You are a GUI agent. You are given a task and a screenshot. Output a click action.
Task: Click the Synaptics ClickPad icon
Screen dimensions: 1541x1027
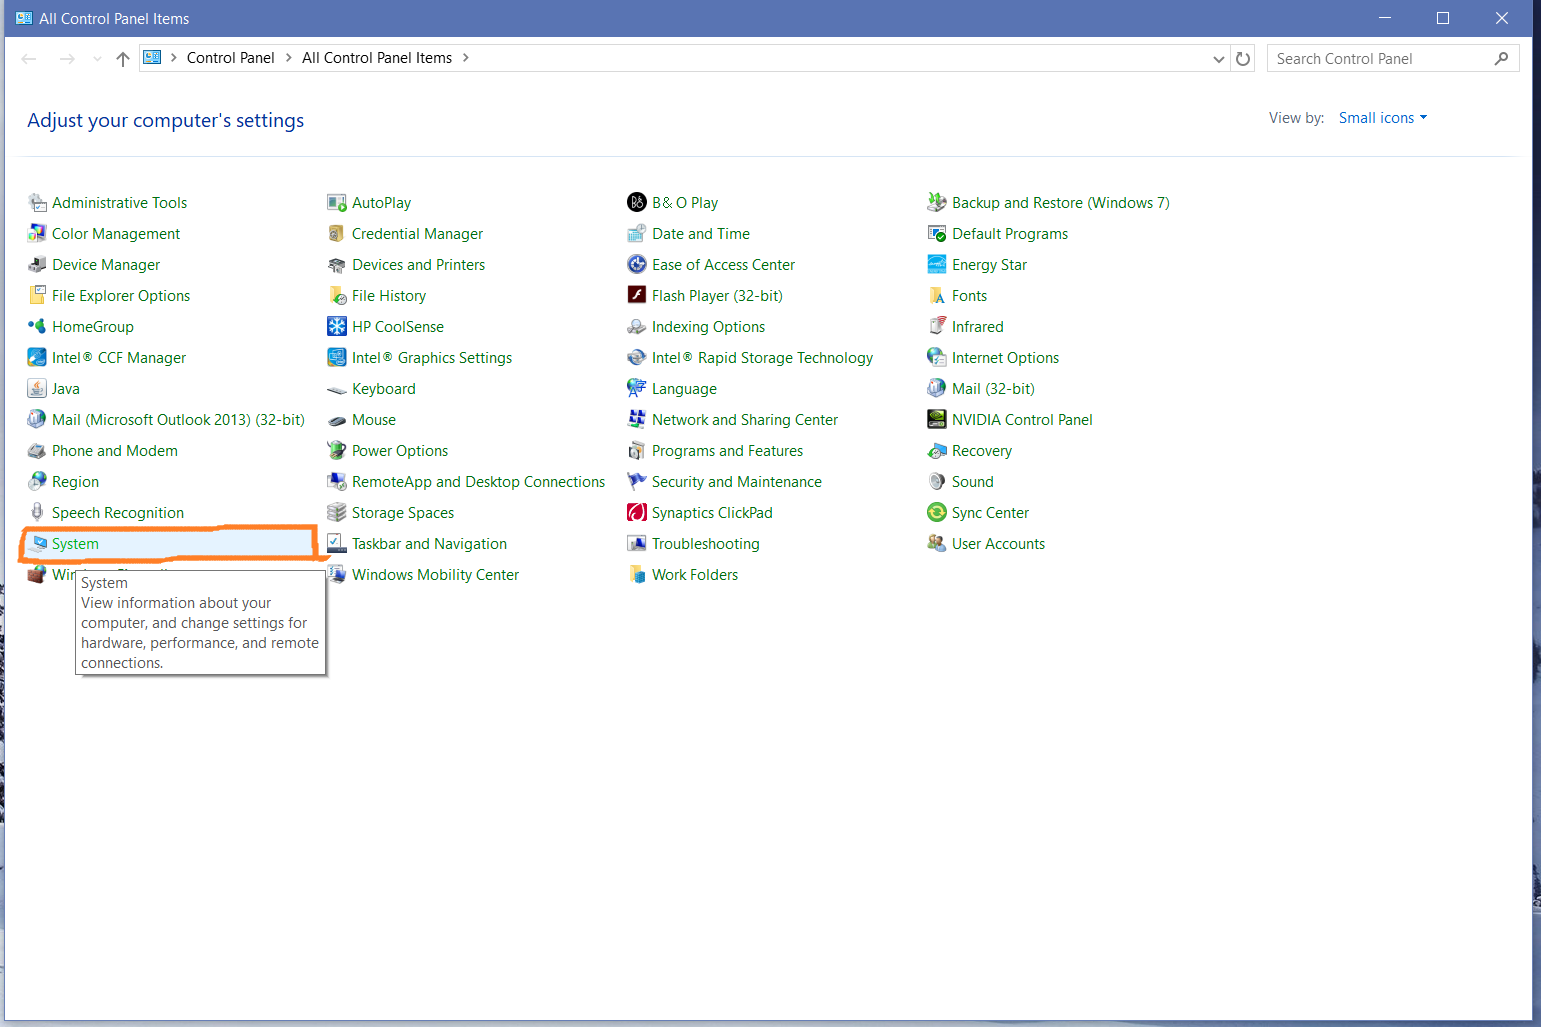pos(637,513)
